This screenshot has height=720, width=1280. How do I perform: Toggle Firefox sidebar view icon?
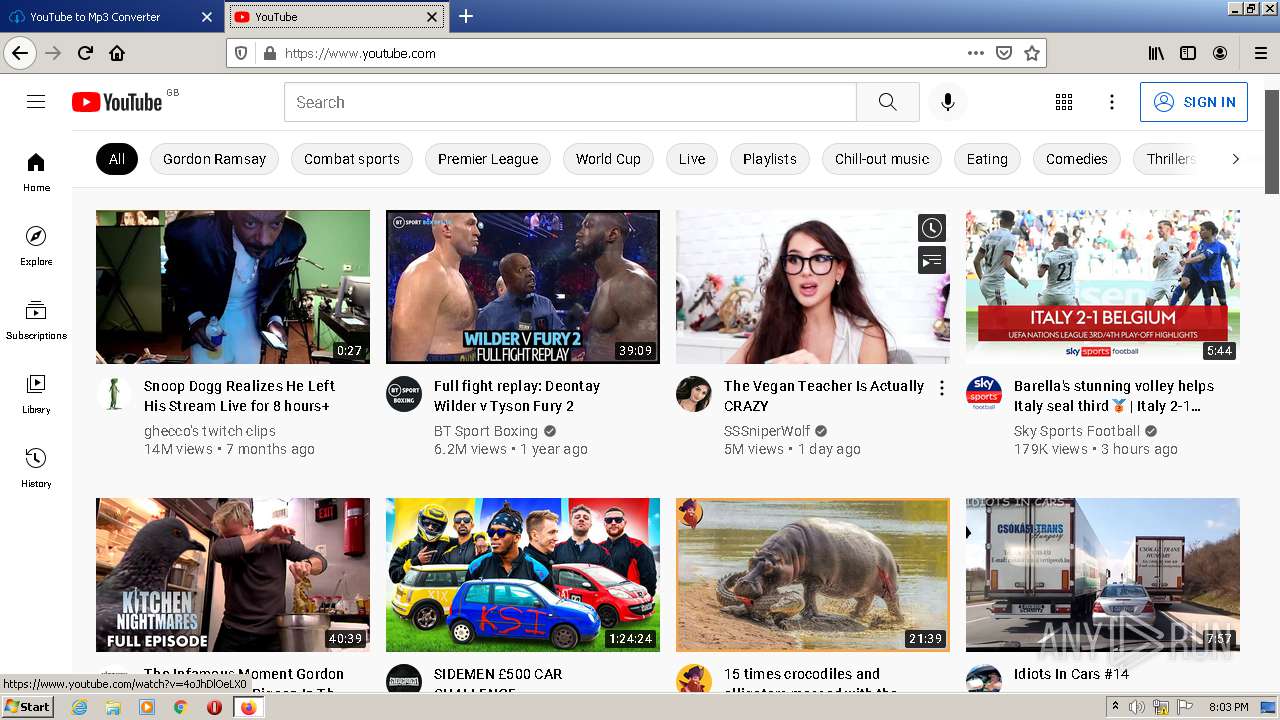coord(1188,53)
